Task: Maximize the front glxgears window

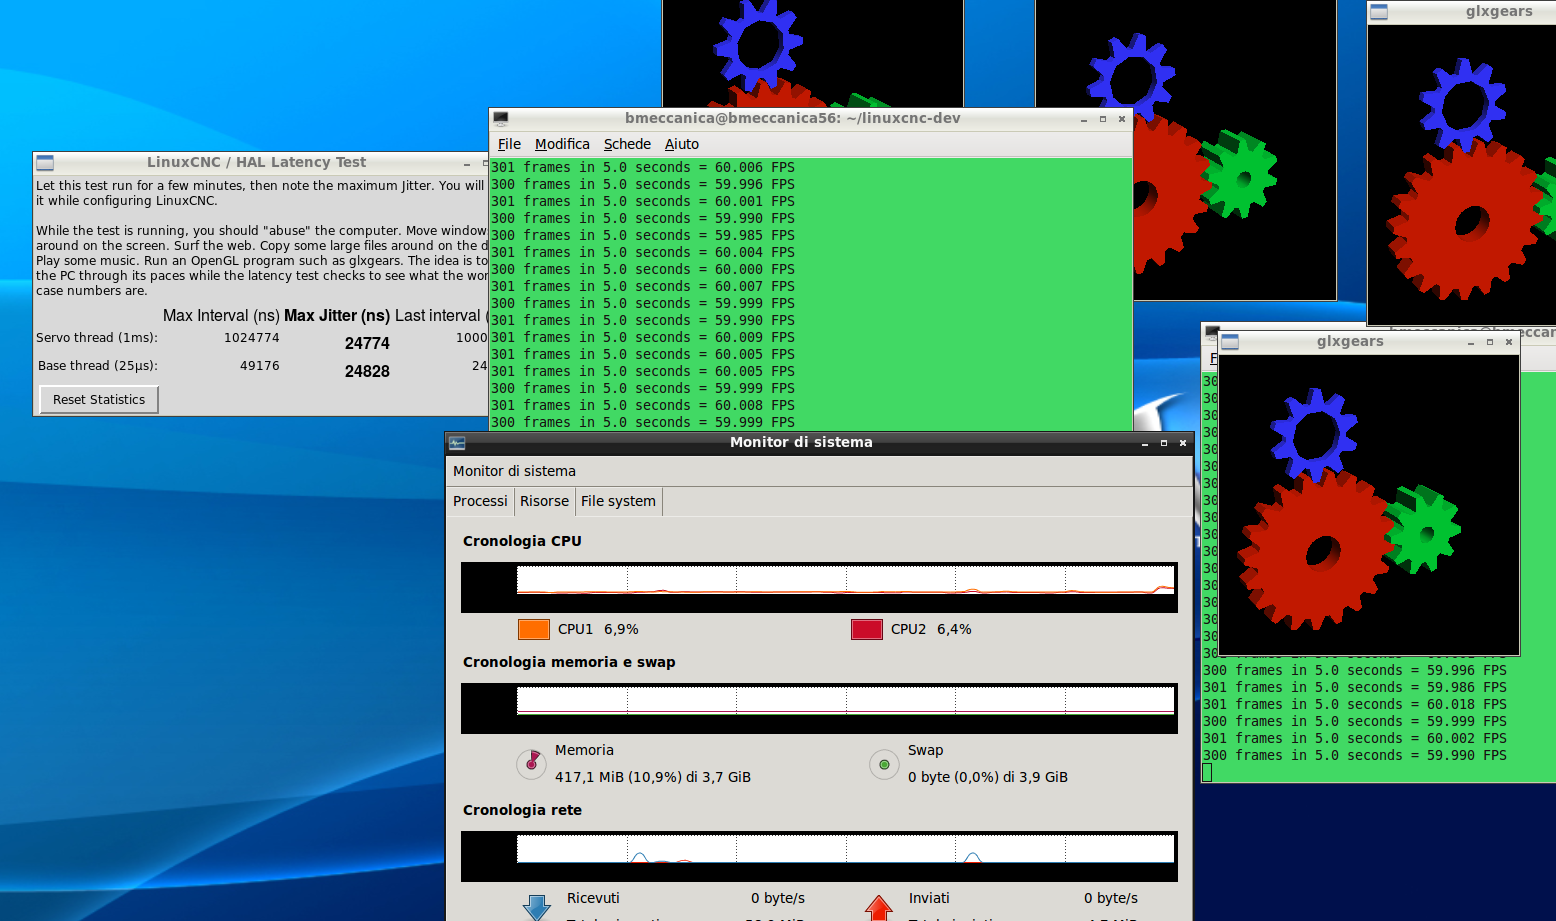Action: click(1490, 342)
